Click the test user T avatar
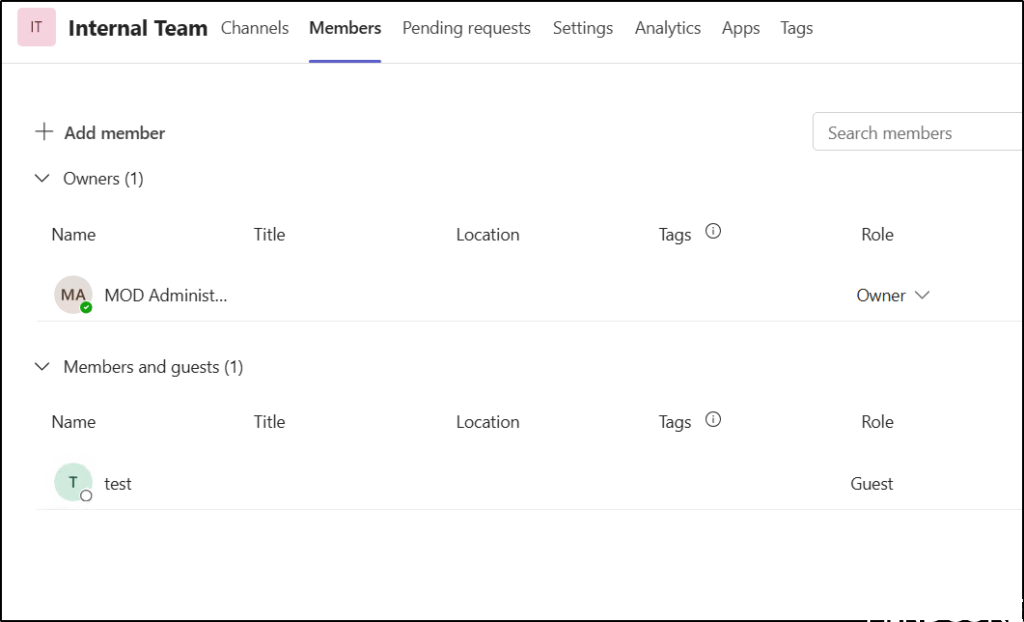Viewport: 1024px width, 622px height. click(x=73, y=483)
